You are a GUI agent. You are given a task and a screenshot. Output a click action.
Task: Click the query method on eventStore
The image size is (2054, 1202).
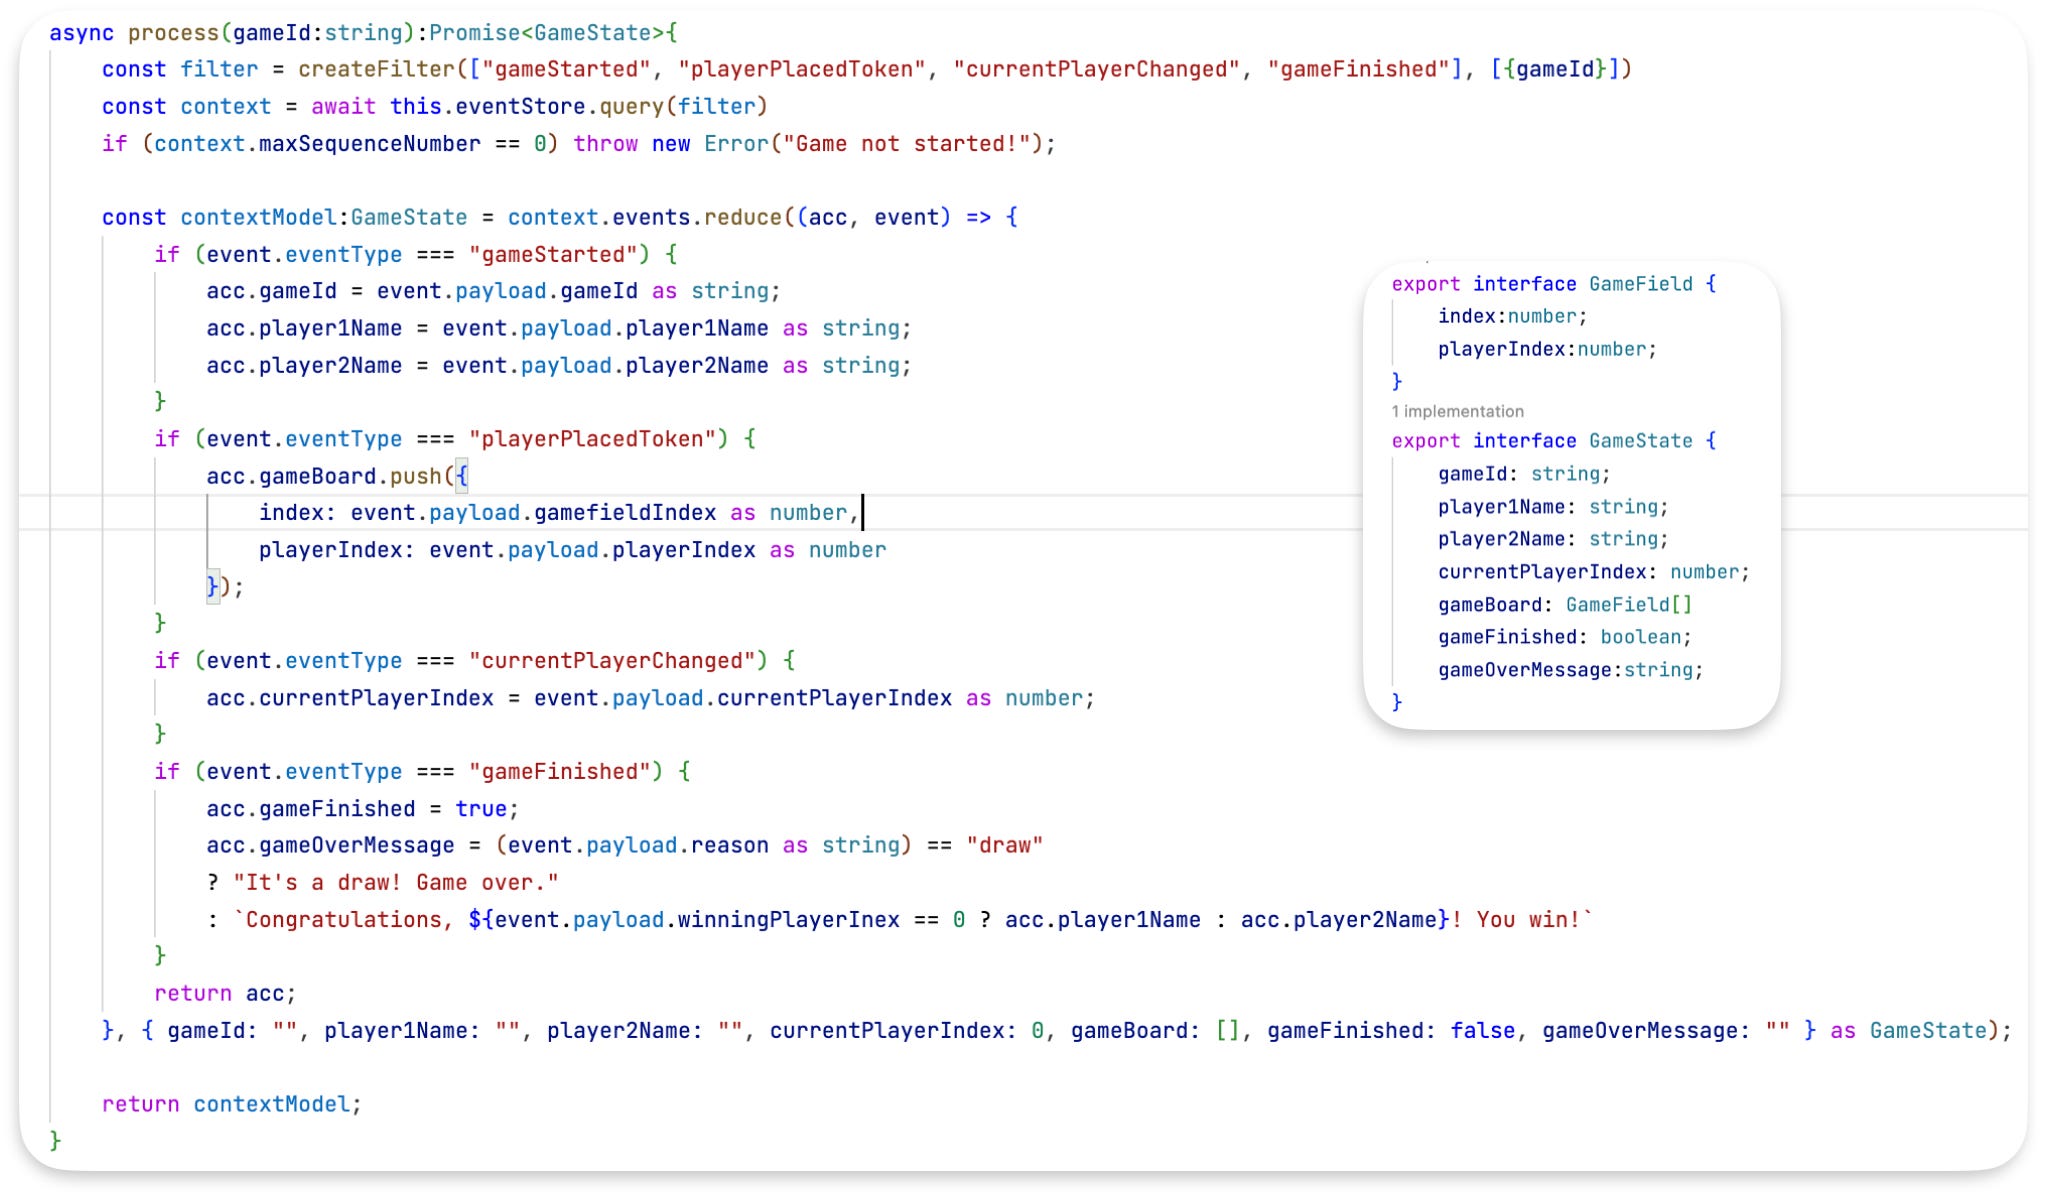pyautogui.click(x=631, y=106)
